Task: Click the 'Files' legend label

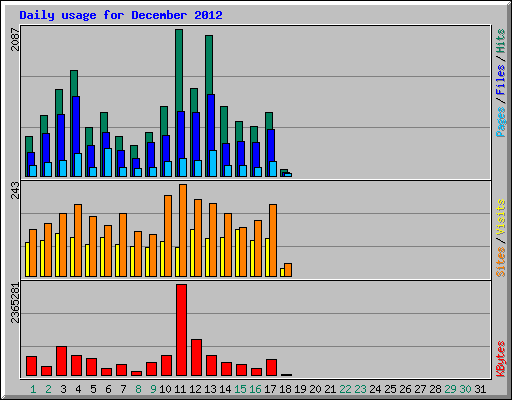Action: pos(500,80)
